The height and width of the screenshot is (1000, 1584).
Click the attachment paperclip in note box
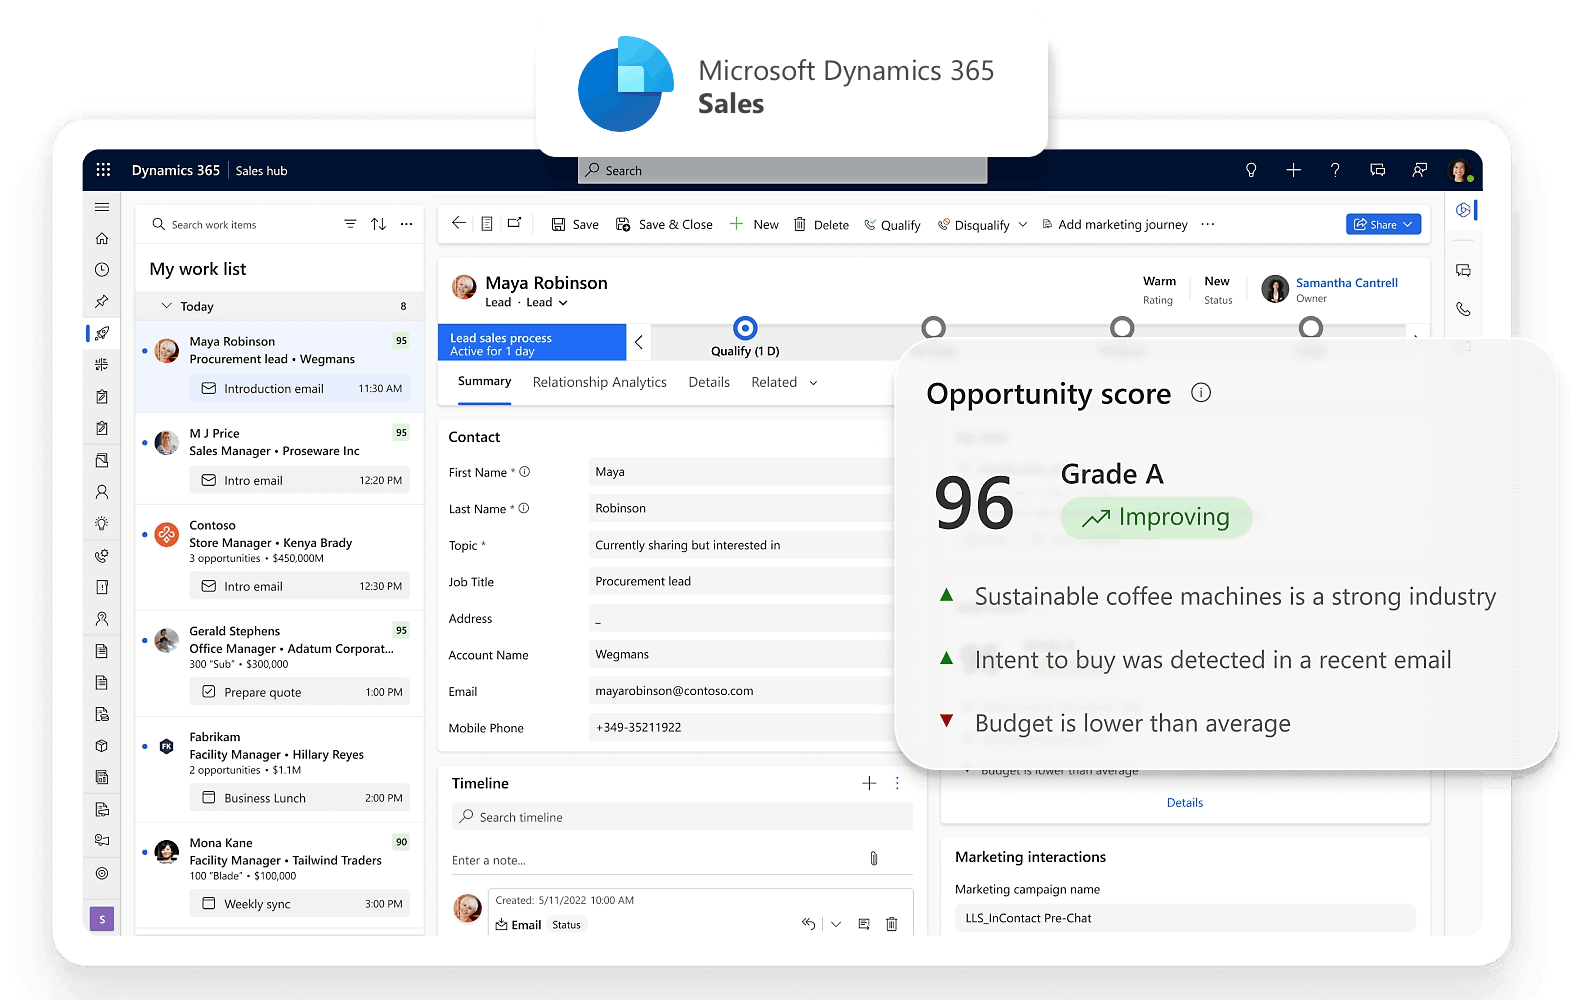[874, 859]
